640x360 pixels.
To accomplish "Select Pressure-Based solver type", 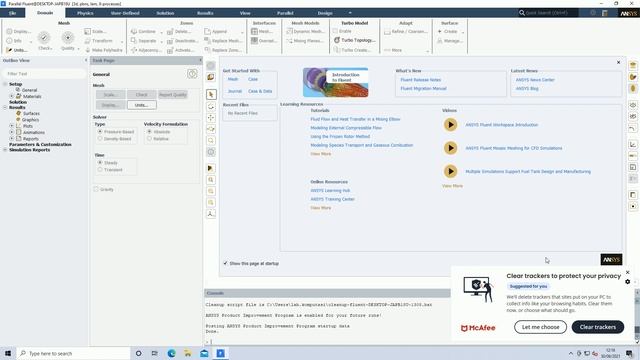I will tap(100, 132).
